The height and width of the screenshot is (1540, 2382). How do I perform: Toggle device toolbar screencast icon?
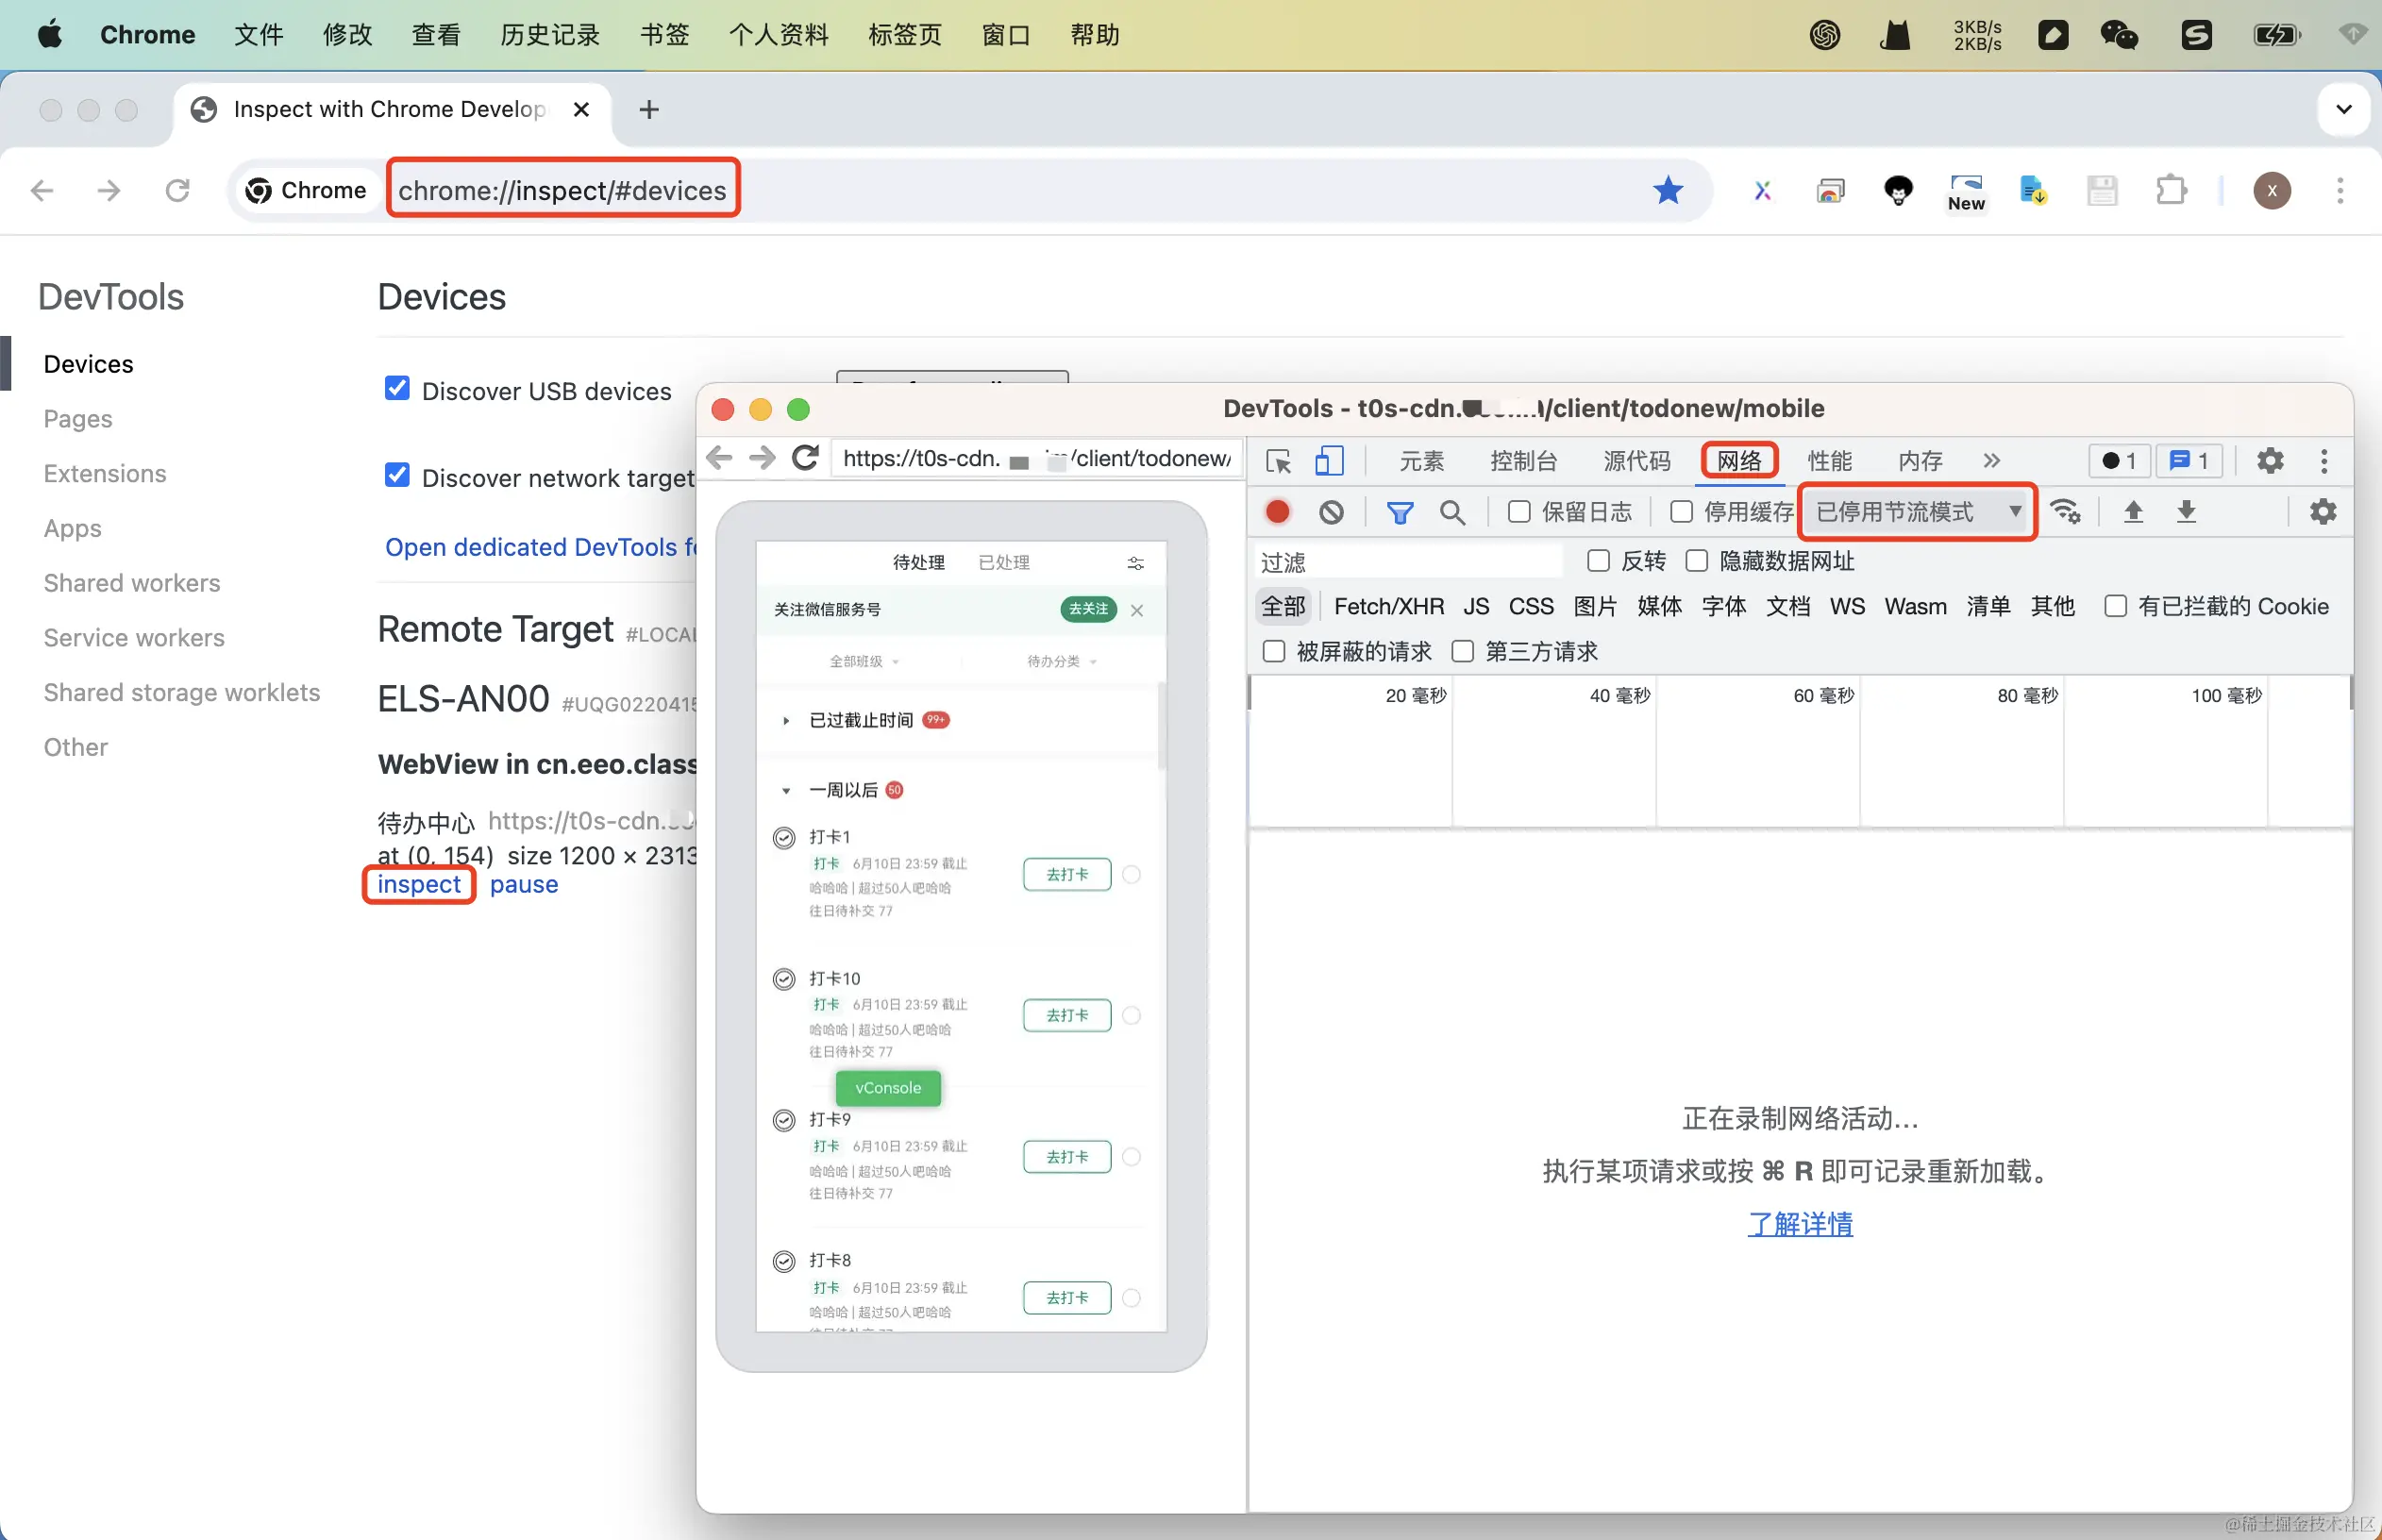click(1329, 461)
